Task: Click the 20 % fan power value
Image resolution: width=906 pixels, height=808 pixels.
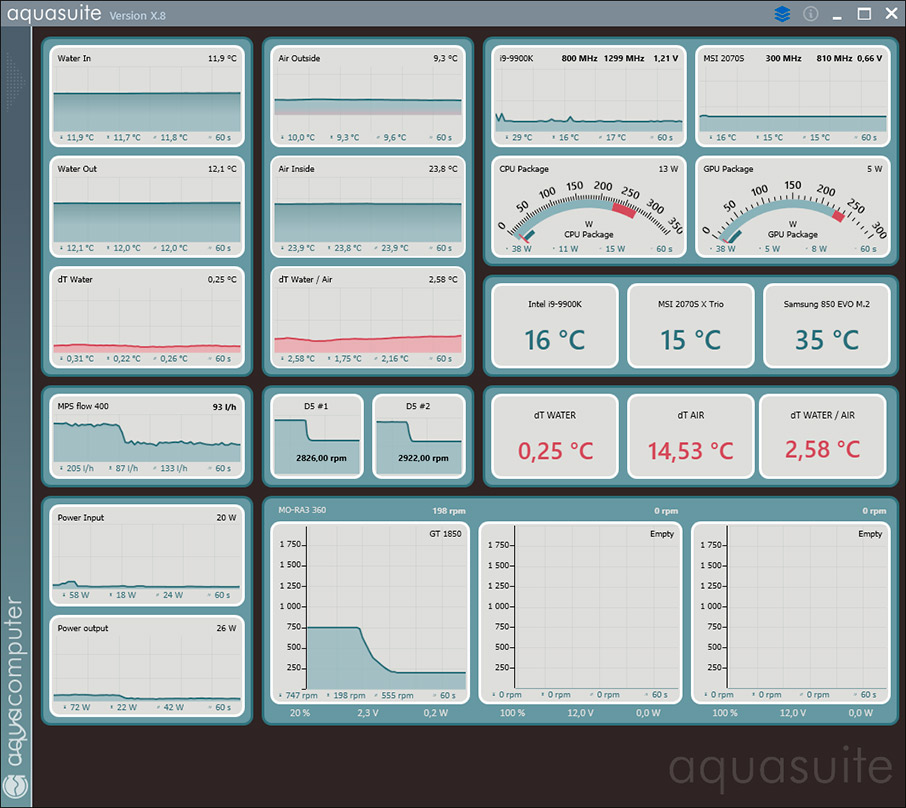Action: point(300,713)
